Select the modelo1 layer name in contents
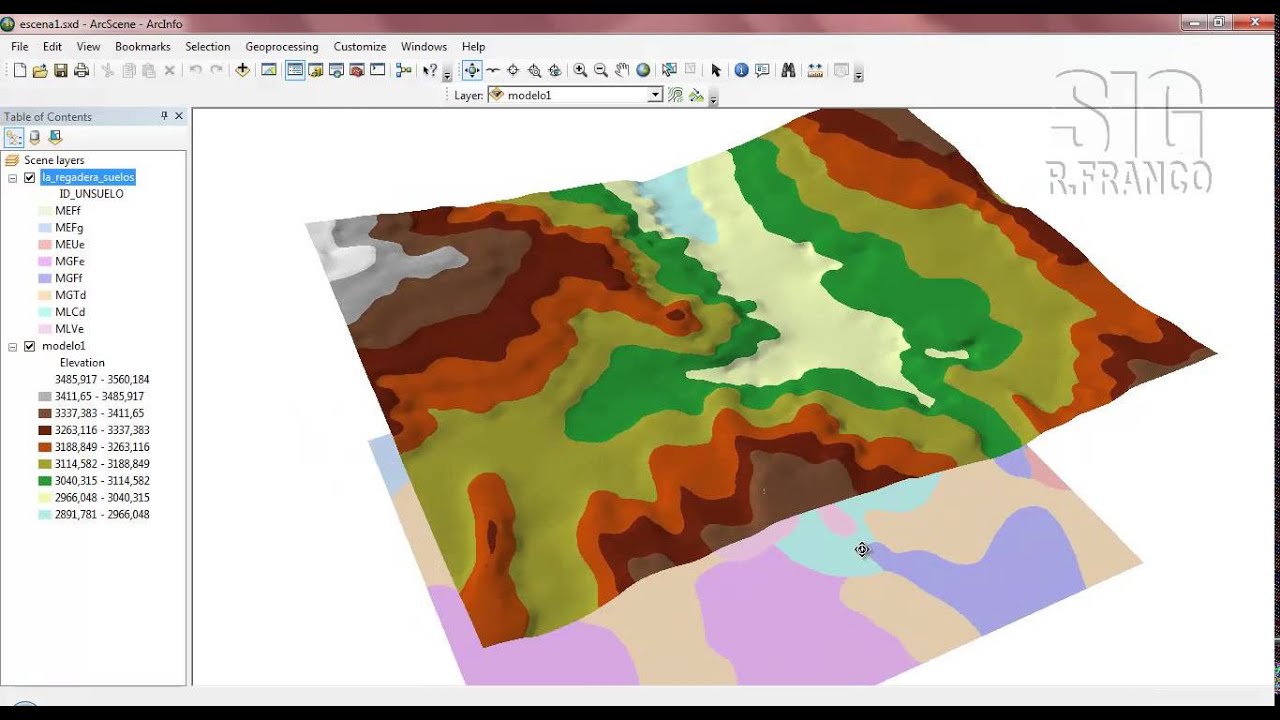This screenshot has width=1280, height=720. 64,346
